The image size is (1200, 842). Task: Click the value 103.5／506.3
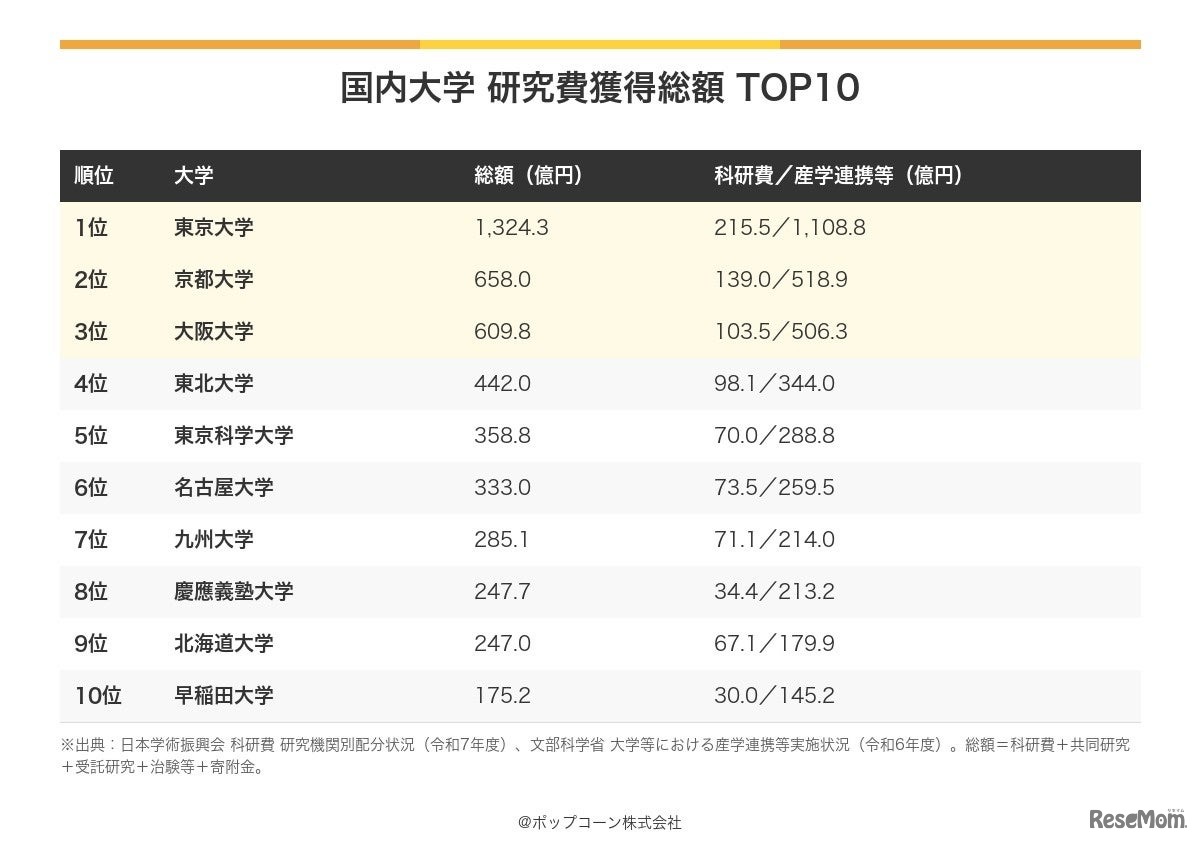(781, 332)
